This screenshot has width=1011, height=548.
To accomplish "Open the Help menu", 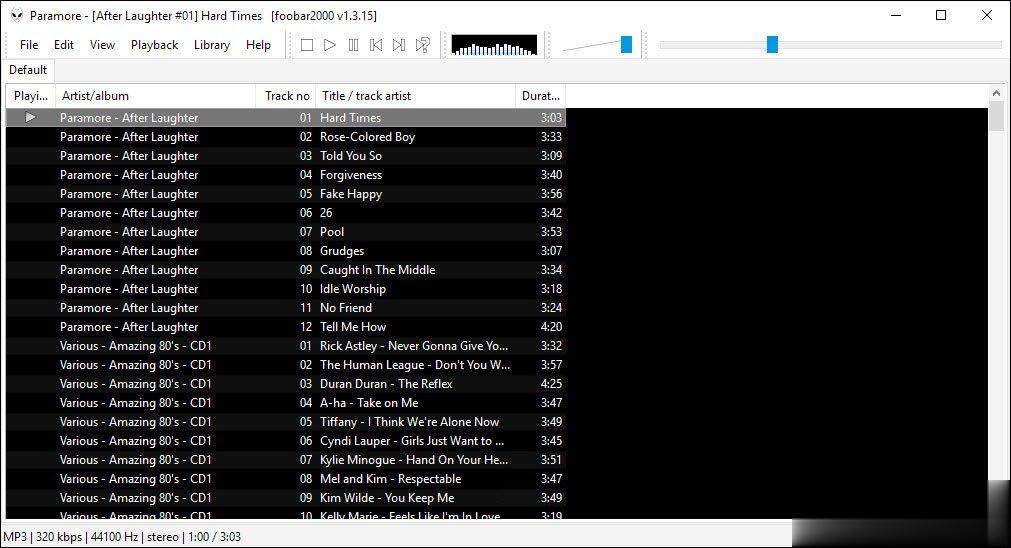I will pos(259,45).
